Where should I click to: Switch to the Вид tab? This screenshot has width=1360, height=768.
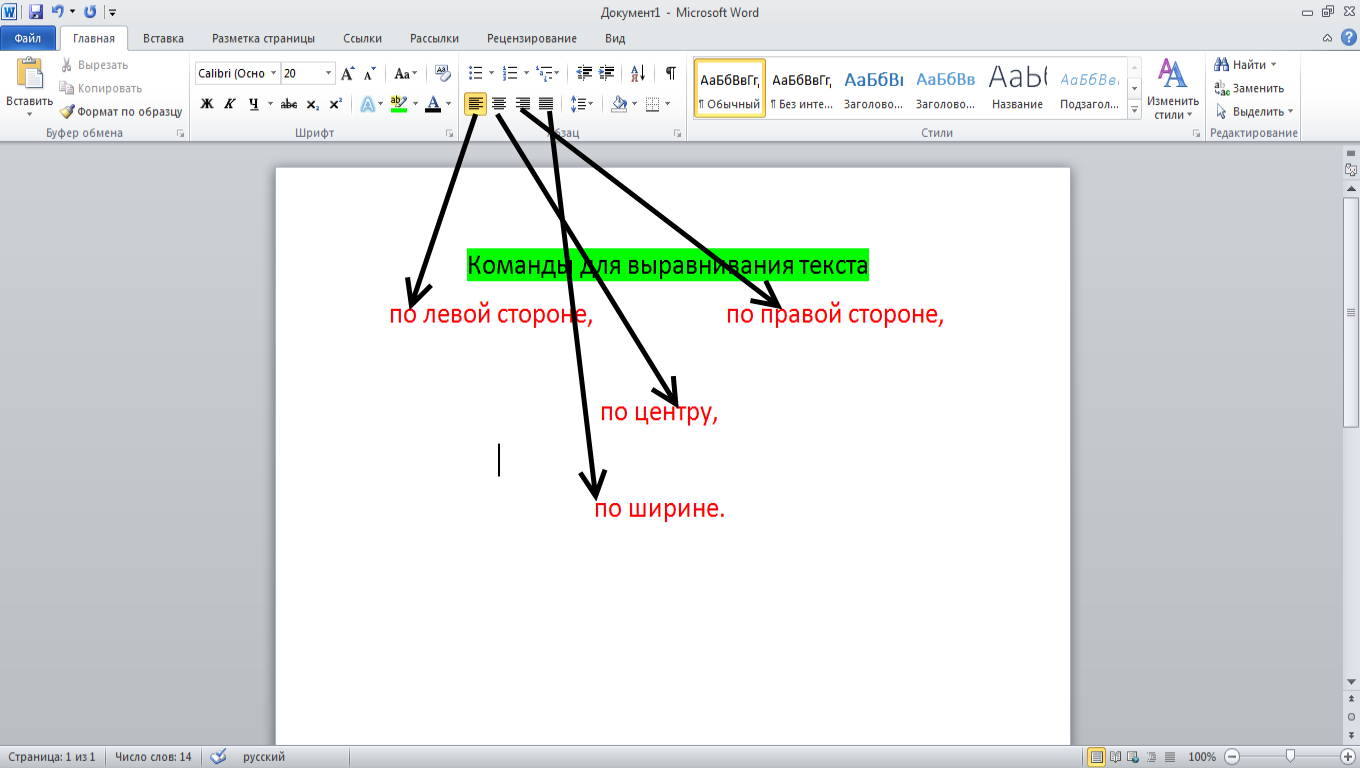point(615,39)
